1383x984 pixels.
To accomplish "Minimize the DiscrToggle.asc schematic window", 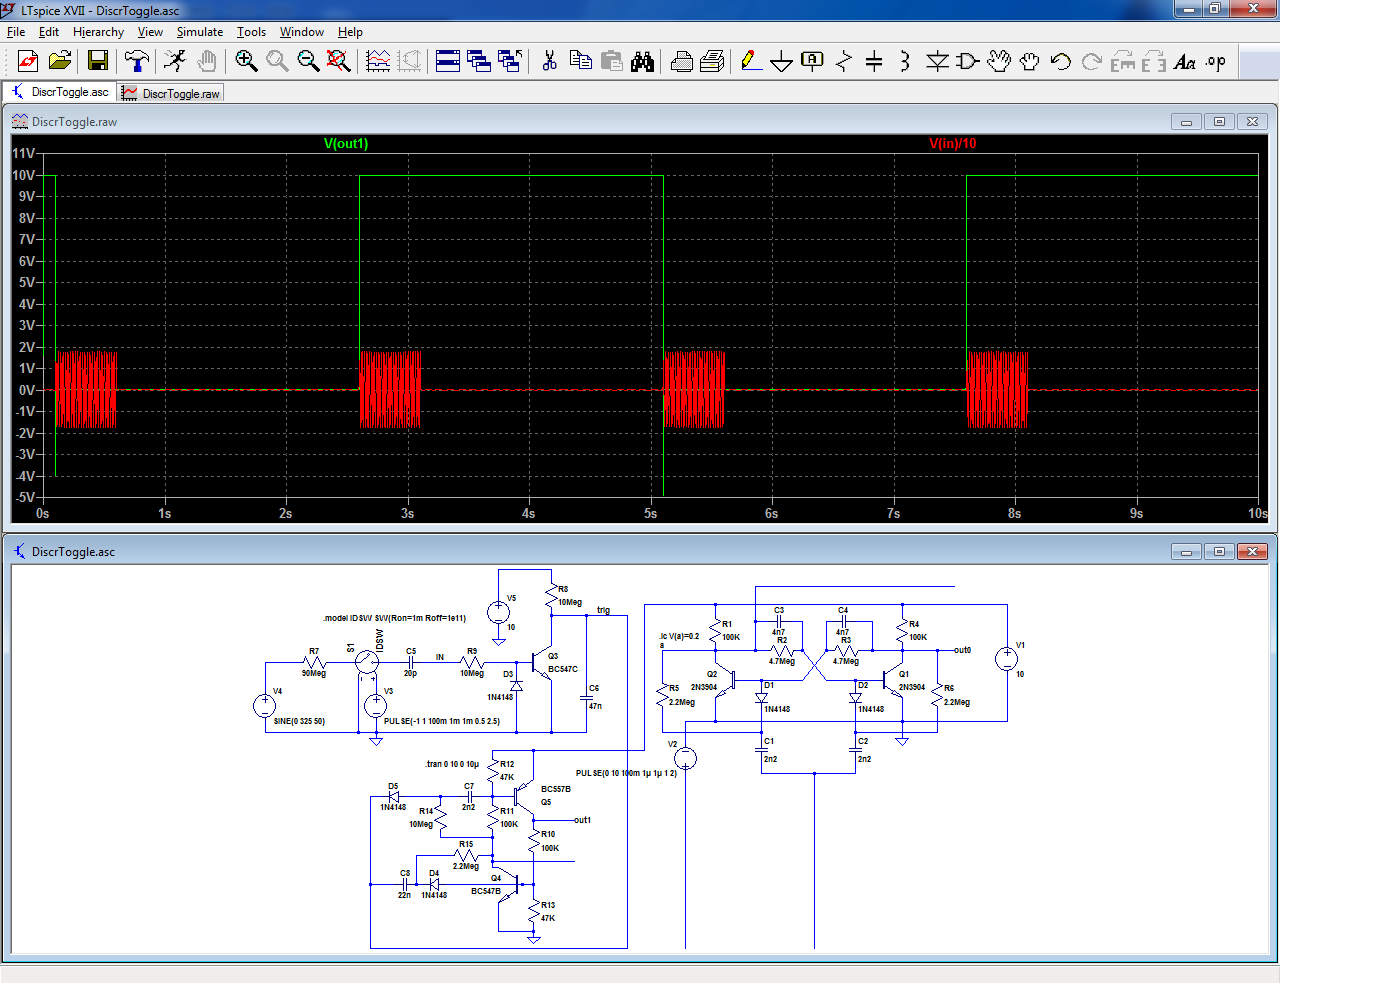I will (1186, 551).
